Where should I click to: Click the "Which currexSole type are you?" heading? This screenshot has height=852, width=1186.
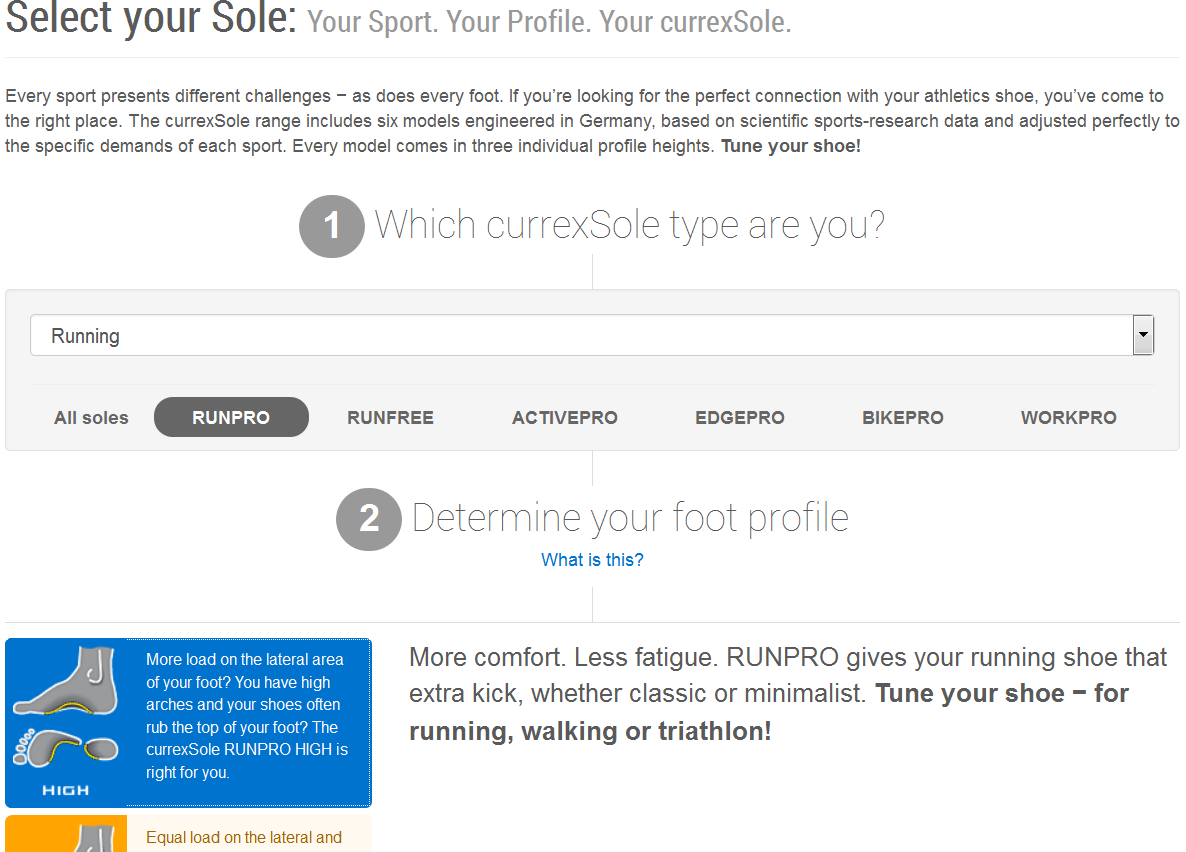point(629,225)
